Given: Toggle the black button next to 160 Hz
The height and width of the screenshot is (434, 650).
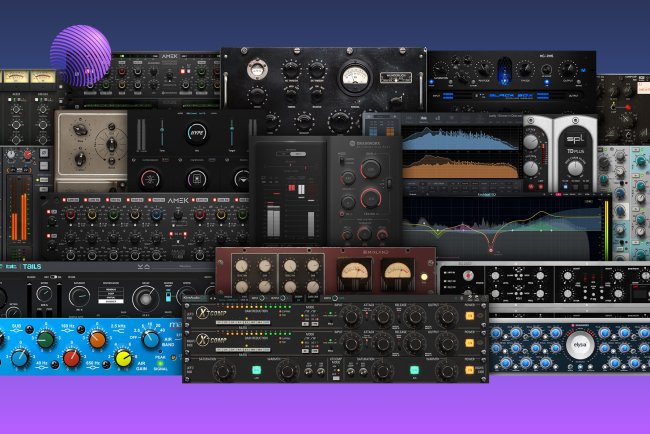Looking at the screenshot, I should tap(81, 330).
